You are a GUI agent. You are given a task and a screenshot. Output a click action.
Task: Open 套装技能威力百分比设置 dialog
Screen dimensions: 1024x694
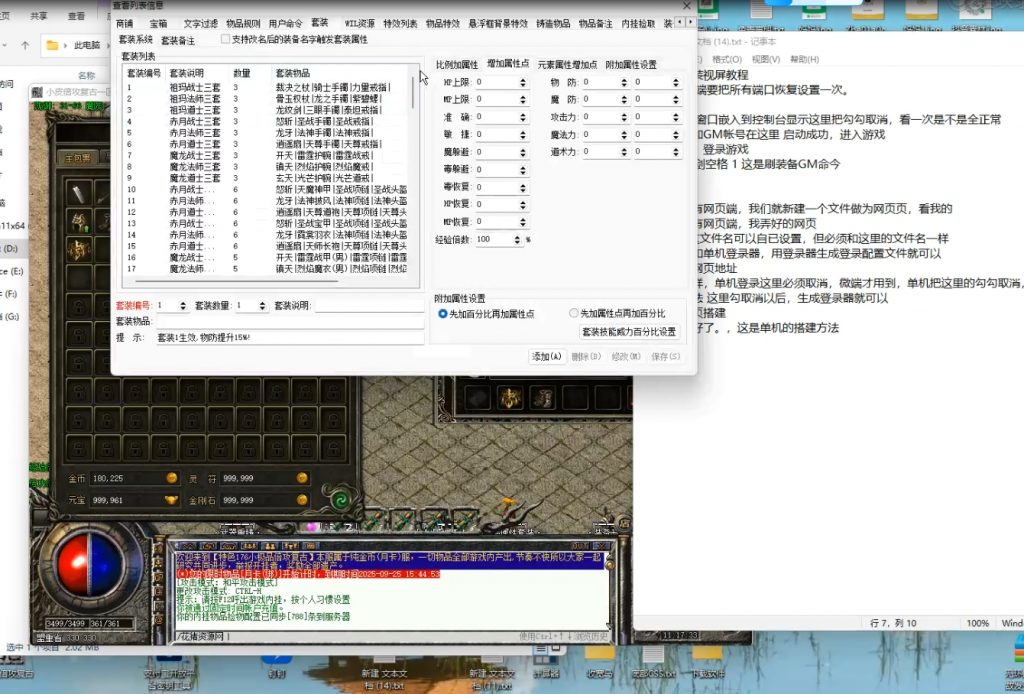pos(629,332)
